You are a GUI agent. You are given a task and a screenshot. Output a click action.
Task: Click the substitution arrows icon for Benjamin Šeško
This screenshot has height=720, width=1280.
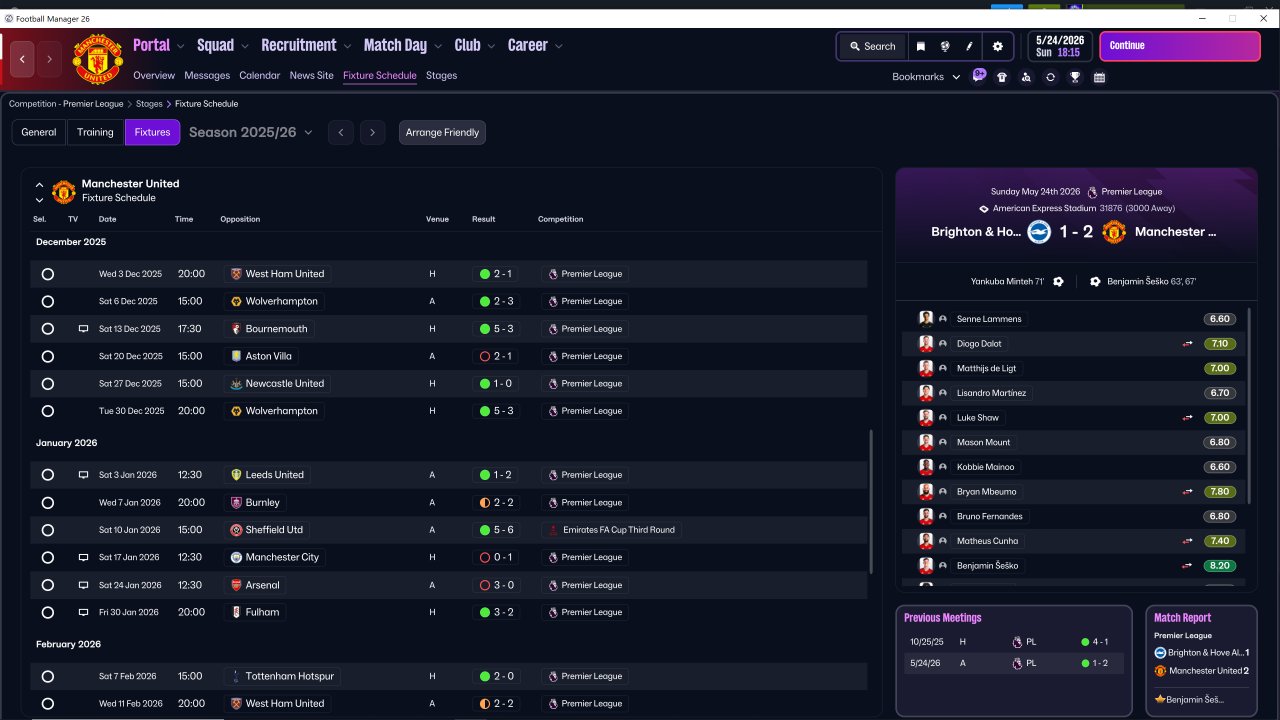click(x=1187, y=566)
